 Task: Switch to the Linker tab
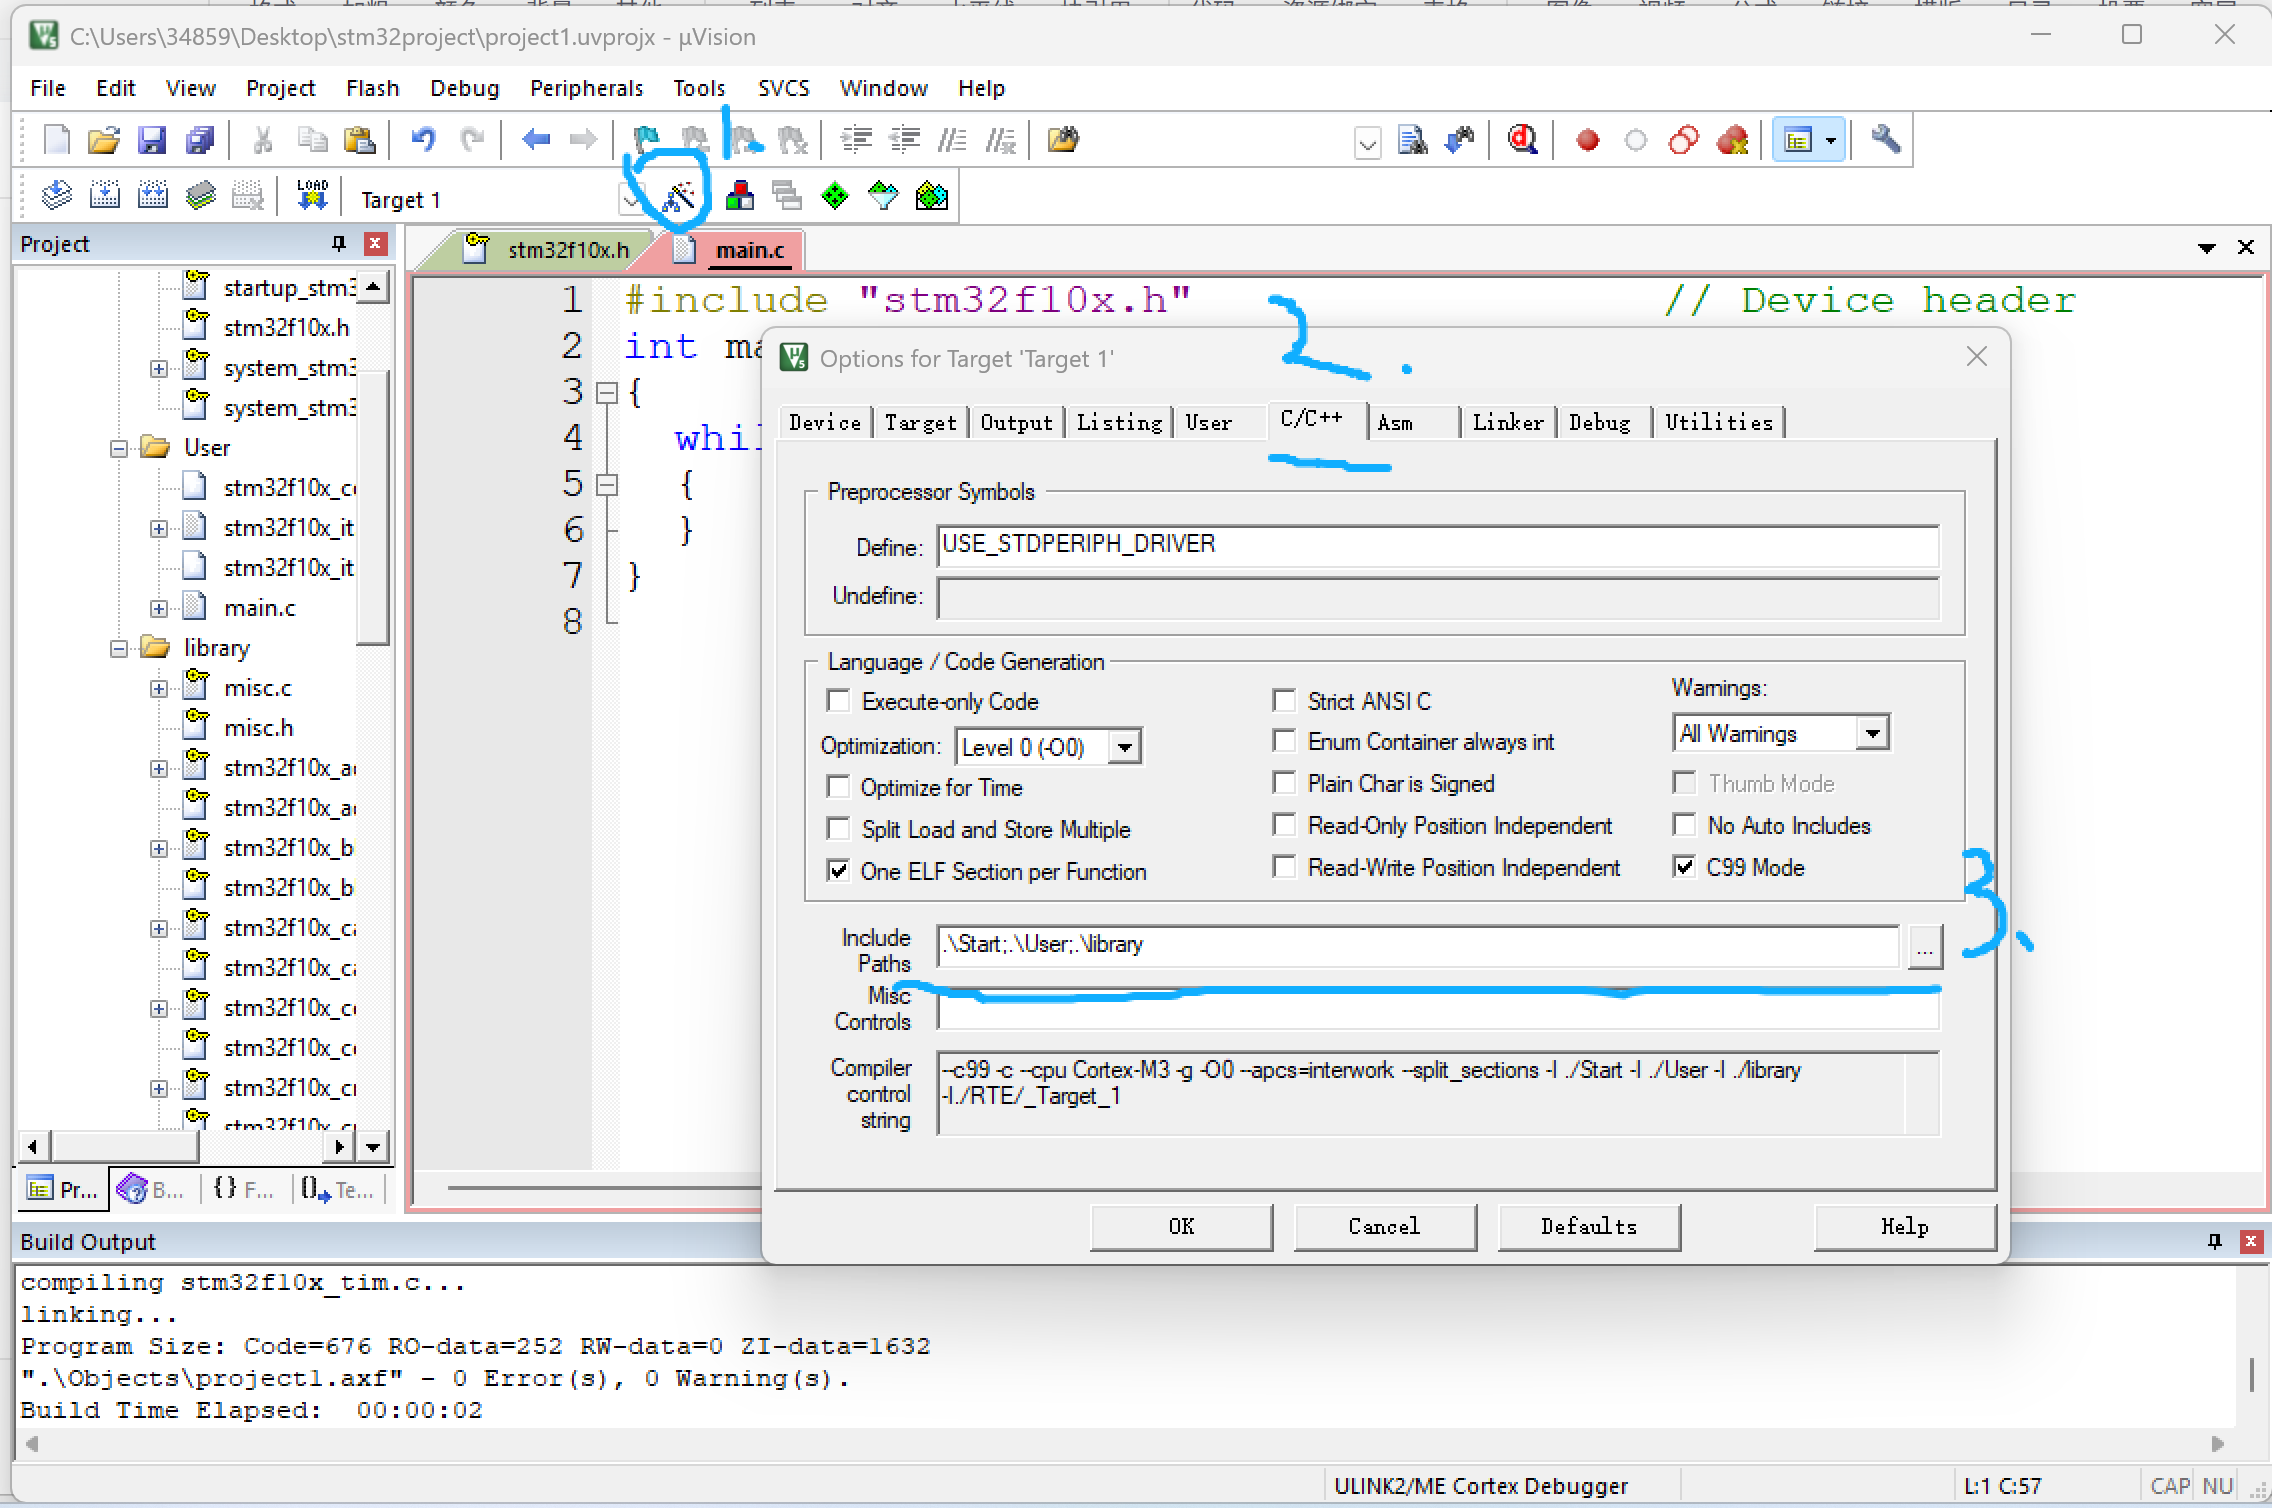pos(1507,423)
